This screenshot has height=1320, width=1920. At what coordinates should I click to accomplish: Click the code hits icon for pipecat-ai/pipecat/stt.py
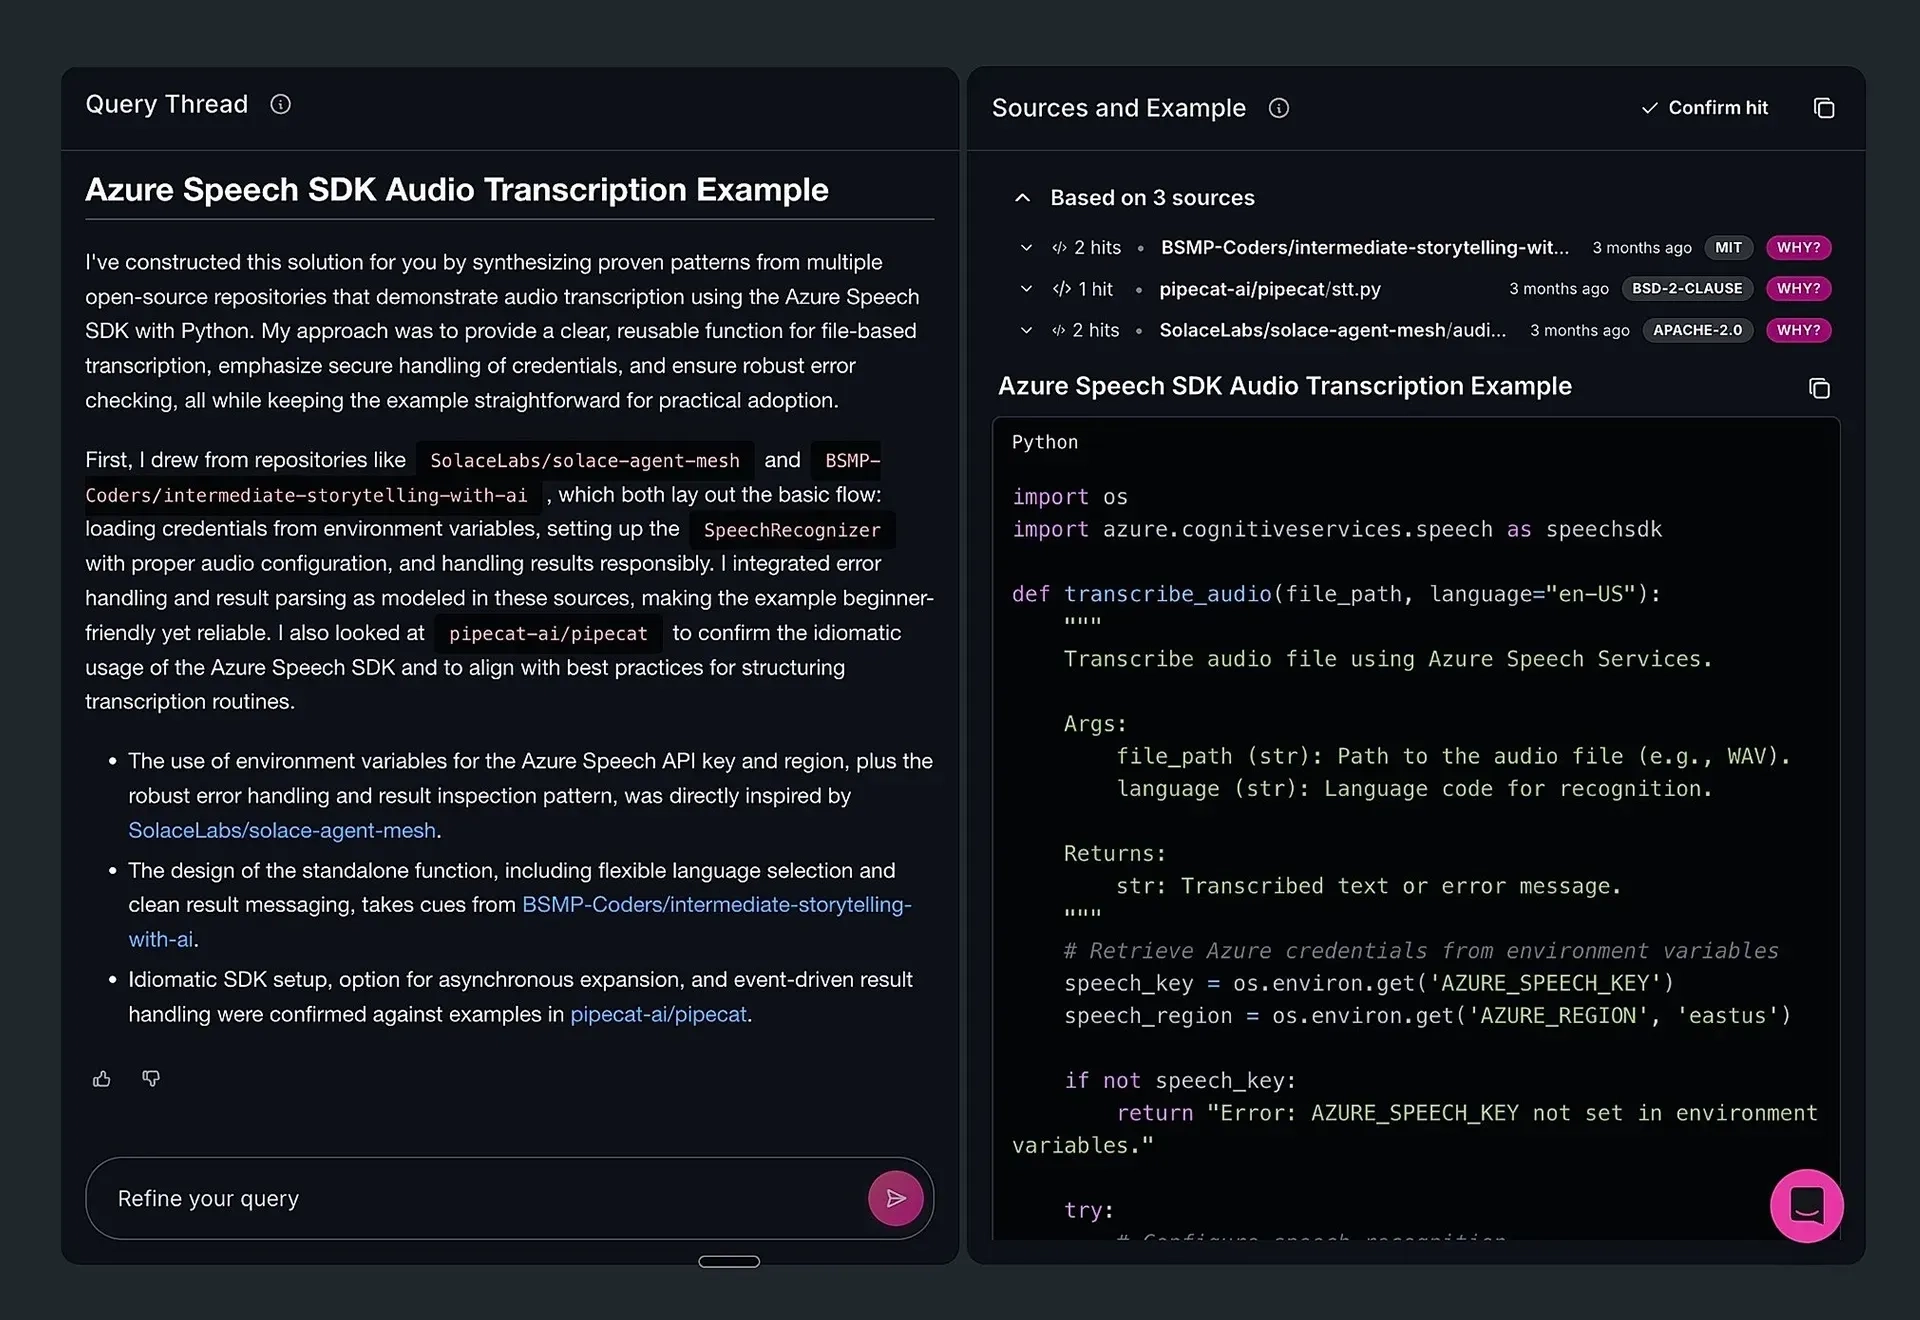pos(1062,289)
